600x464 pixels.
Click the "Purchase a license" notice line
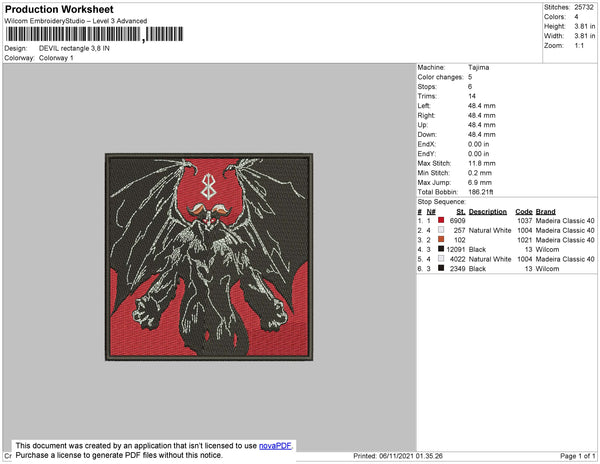119,455
